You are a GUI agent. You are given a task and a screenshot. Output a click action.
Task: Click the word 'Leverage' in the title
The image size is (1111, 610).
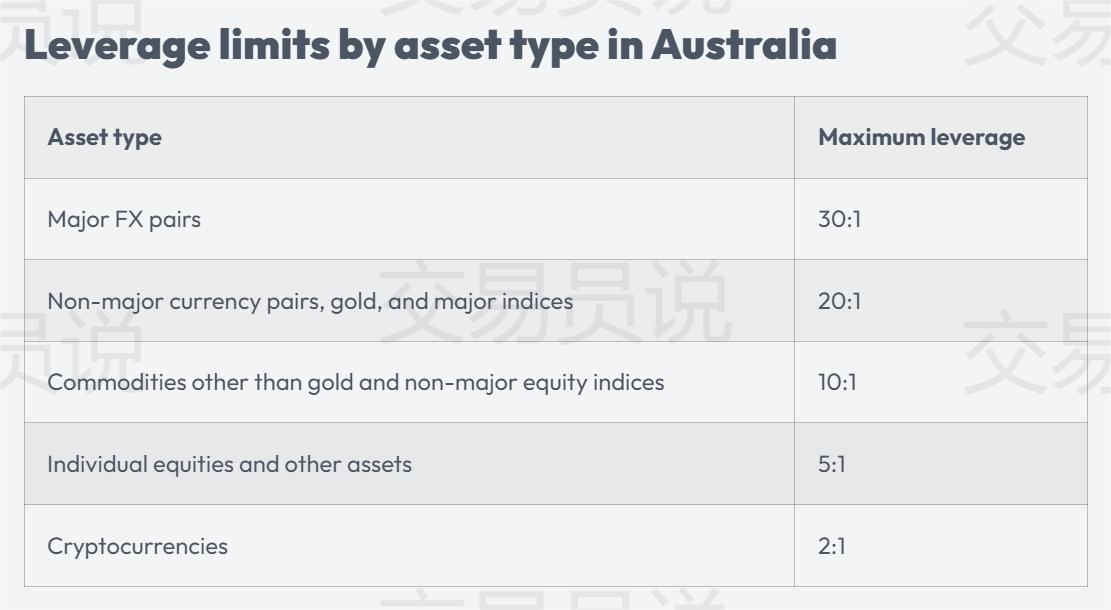[x=117, y=46]
